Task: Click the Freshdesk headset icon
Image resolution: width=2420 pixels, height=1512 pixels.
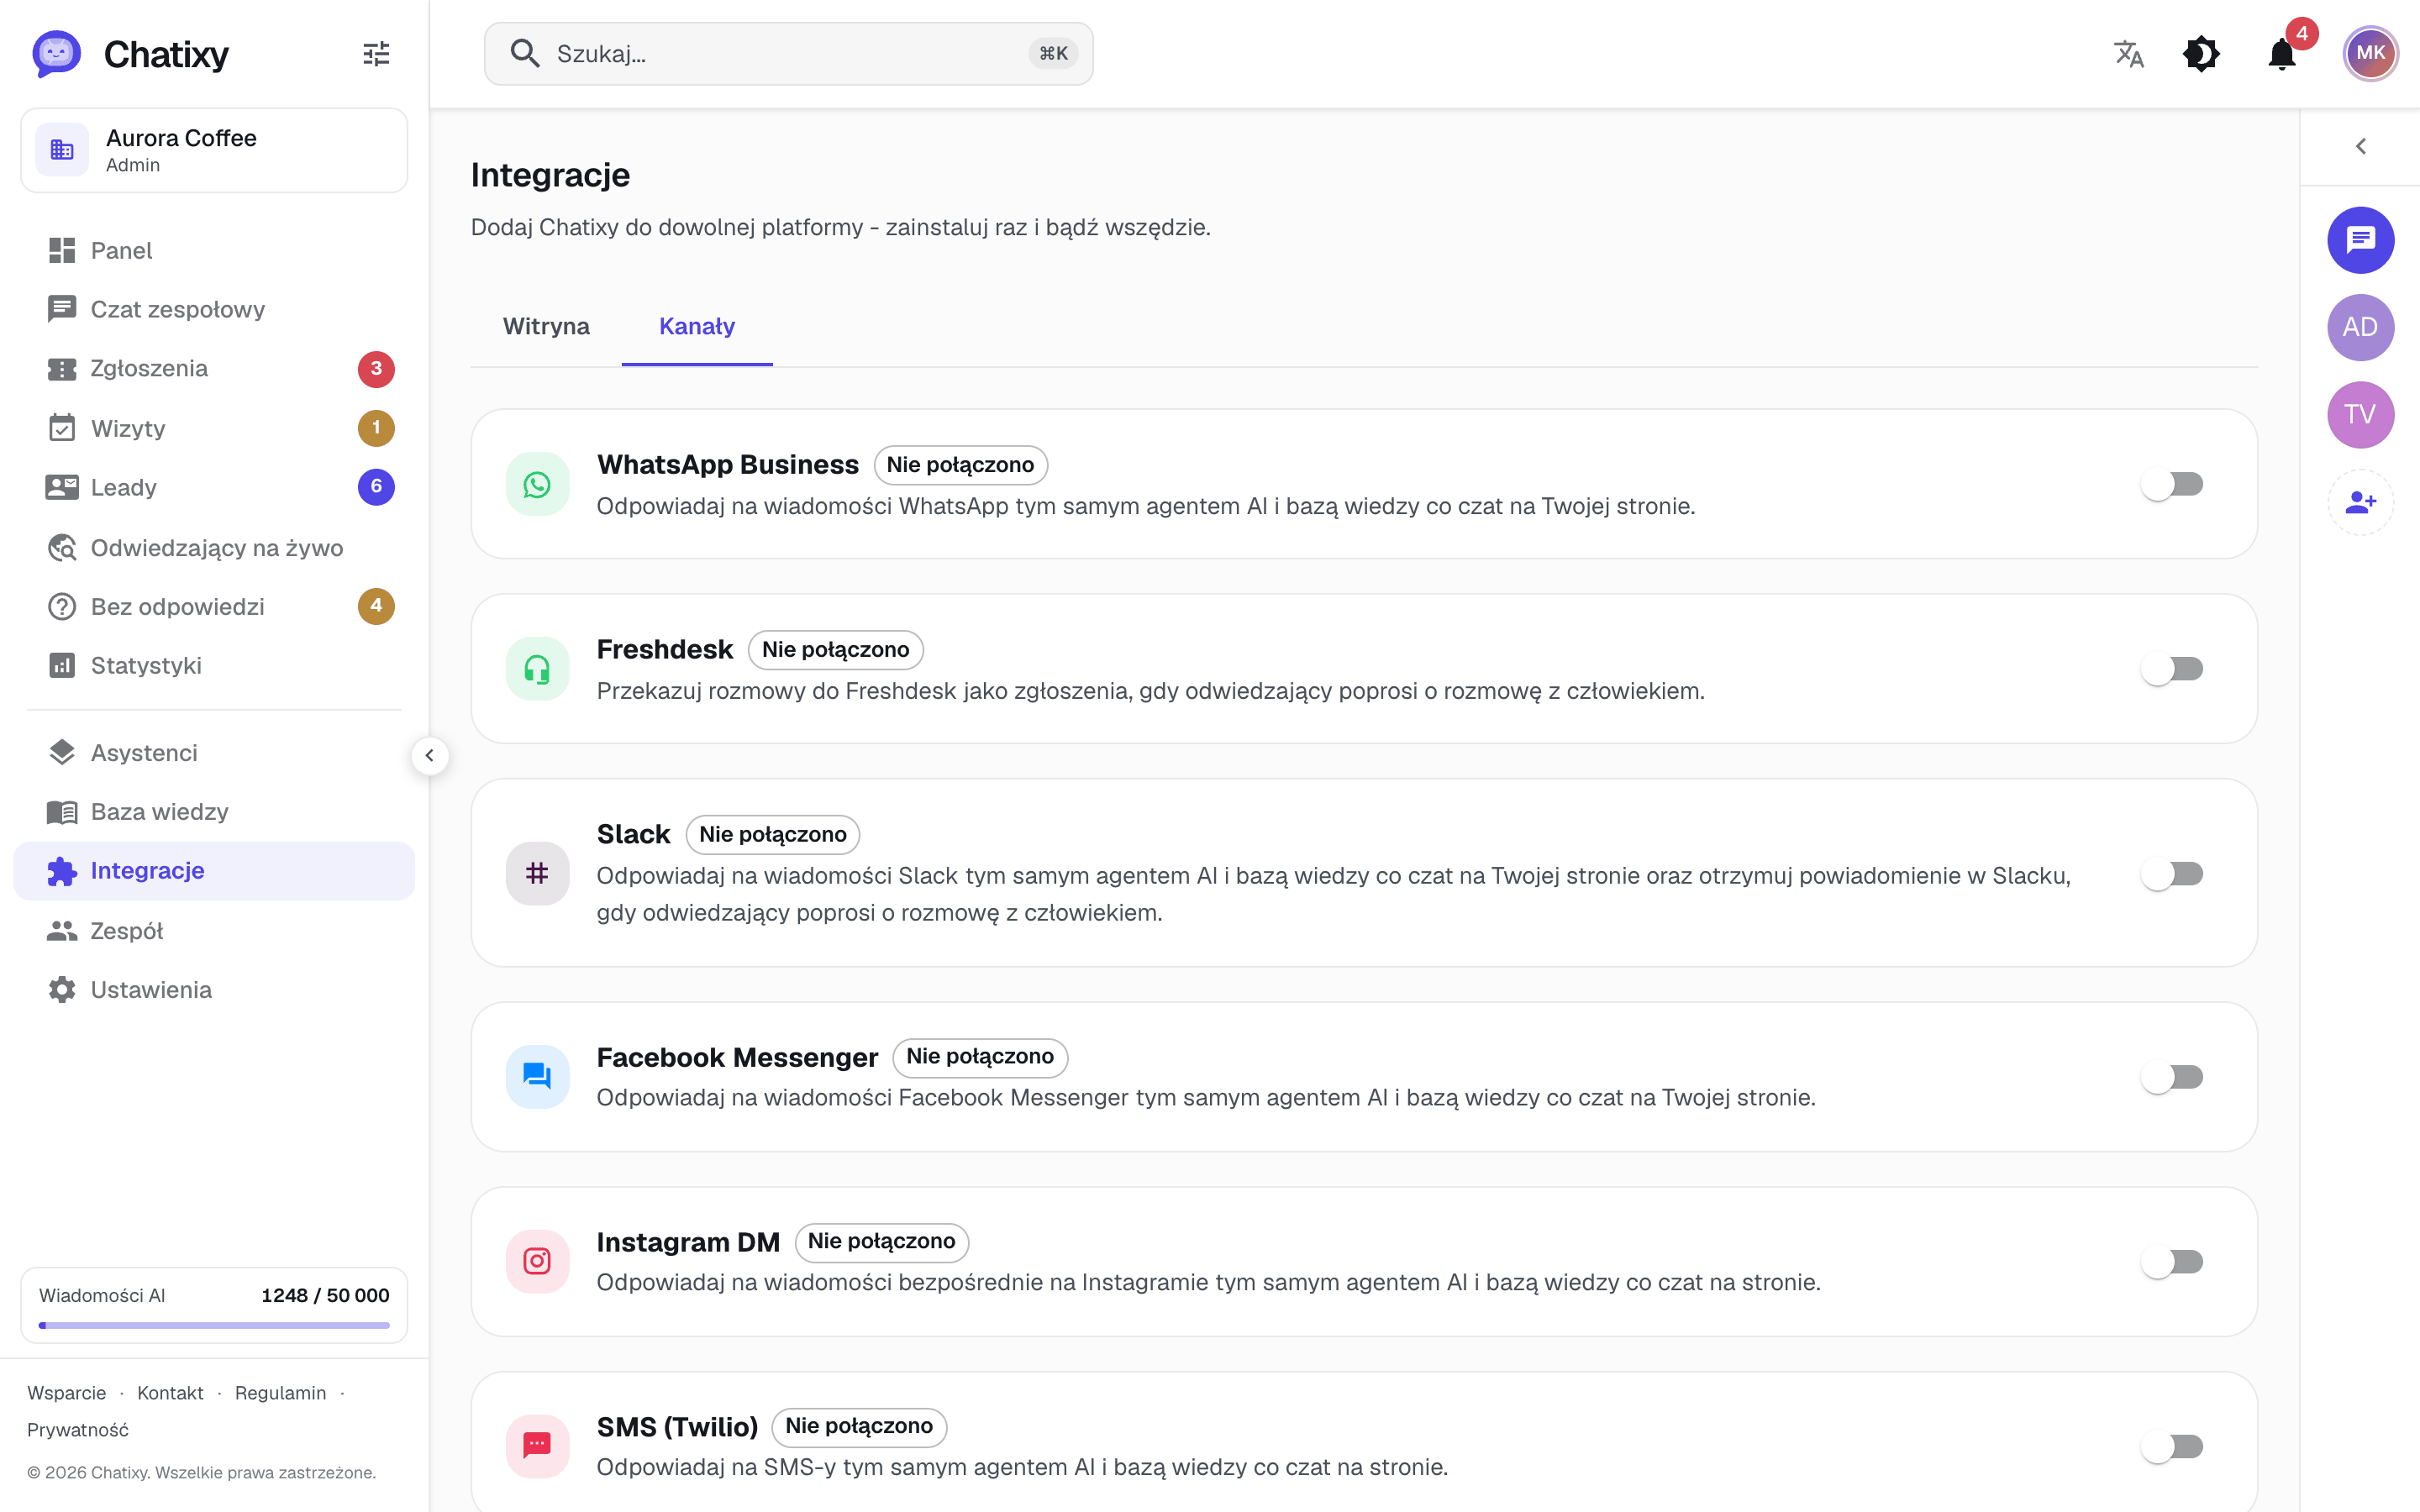Action: pos(537,669)
